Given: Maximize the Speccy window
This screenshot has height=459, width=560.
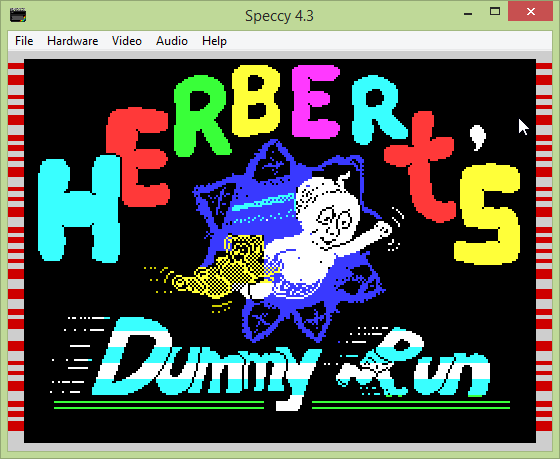Looking at the screenshot, I should [x=495, y=11].
